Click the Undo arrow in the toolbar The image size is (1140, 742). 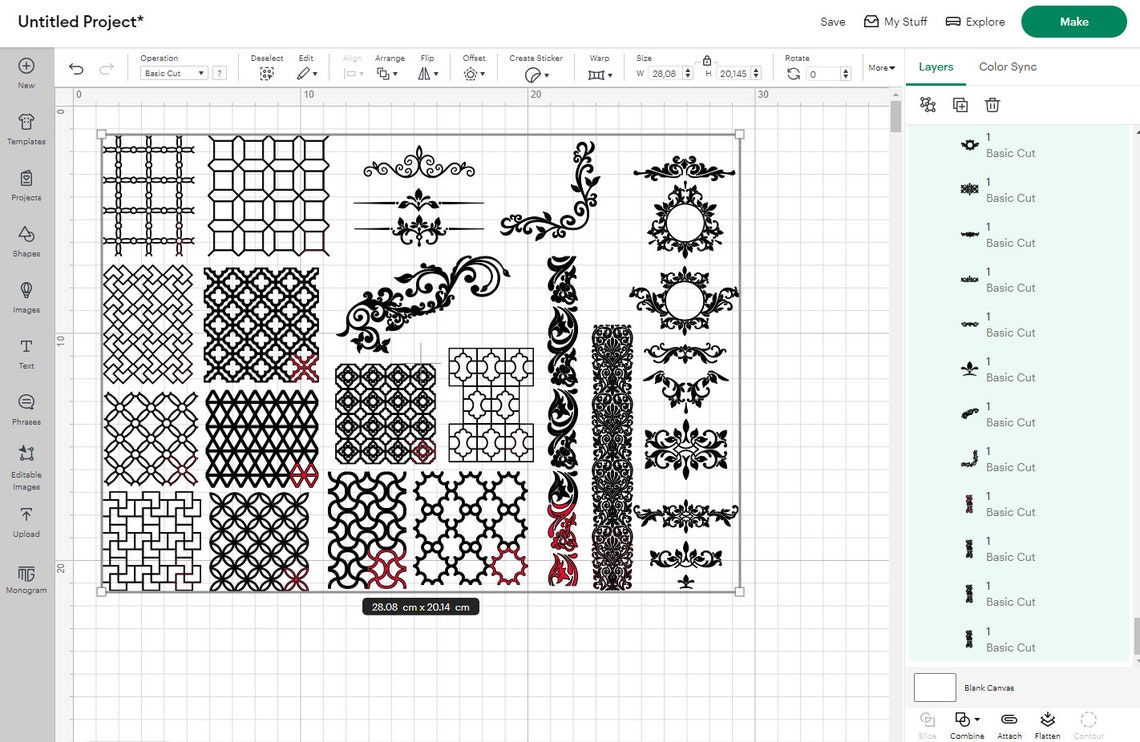tap(76, 68)
